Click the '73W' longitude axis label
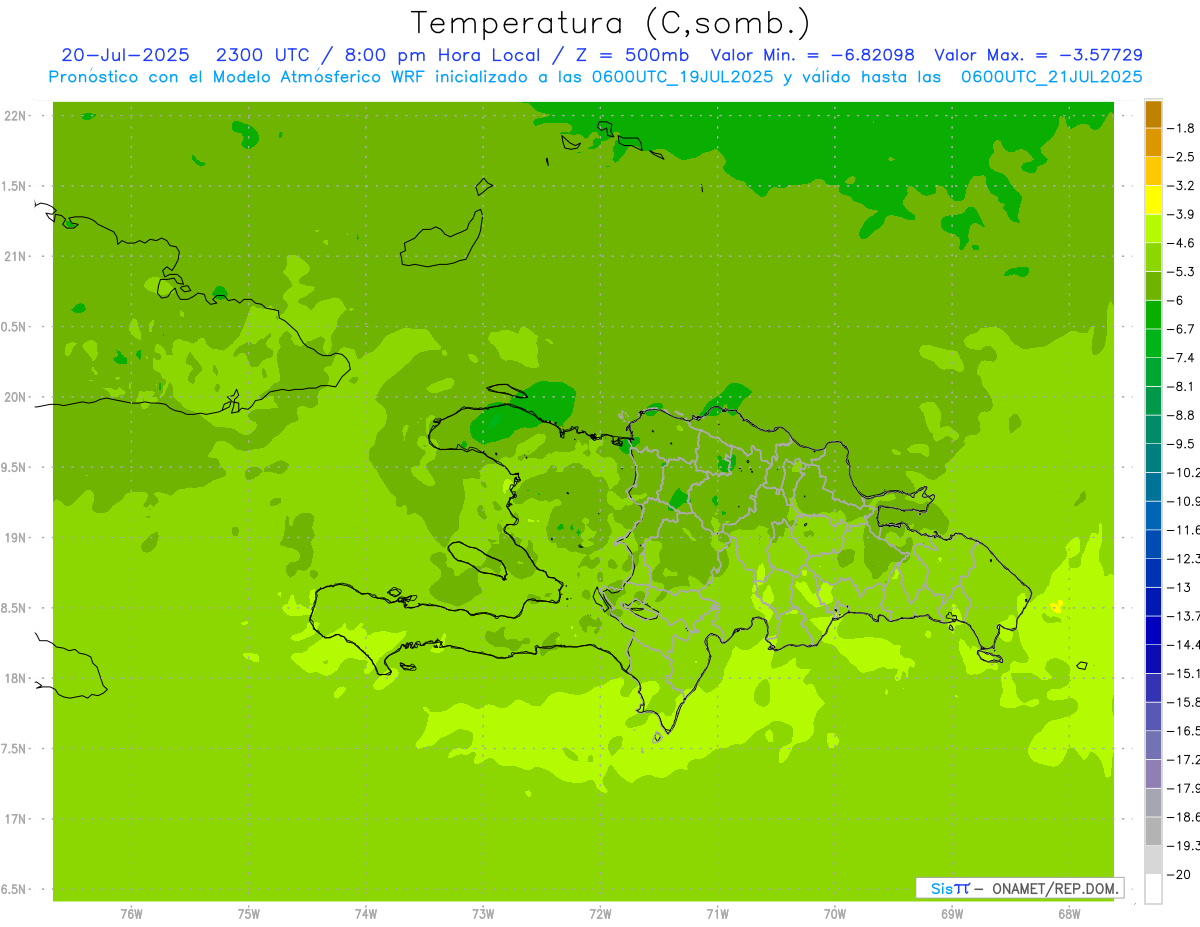The image size is (1200, 927). tap(483, 914)
